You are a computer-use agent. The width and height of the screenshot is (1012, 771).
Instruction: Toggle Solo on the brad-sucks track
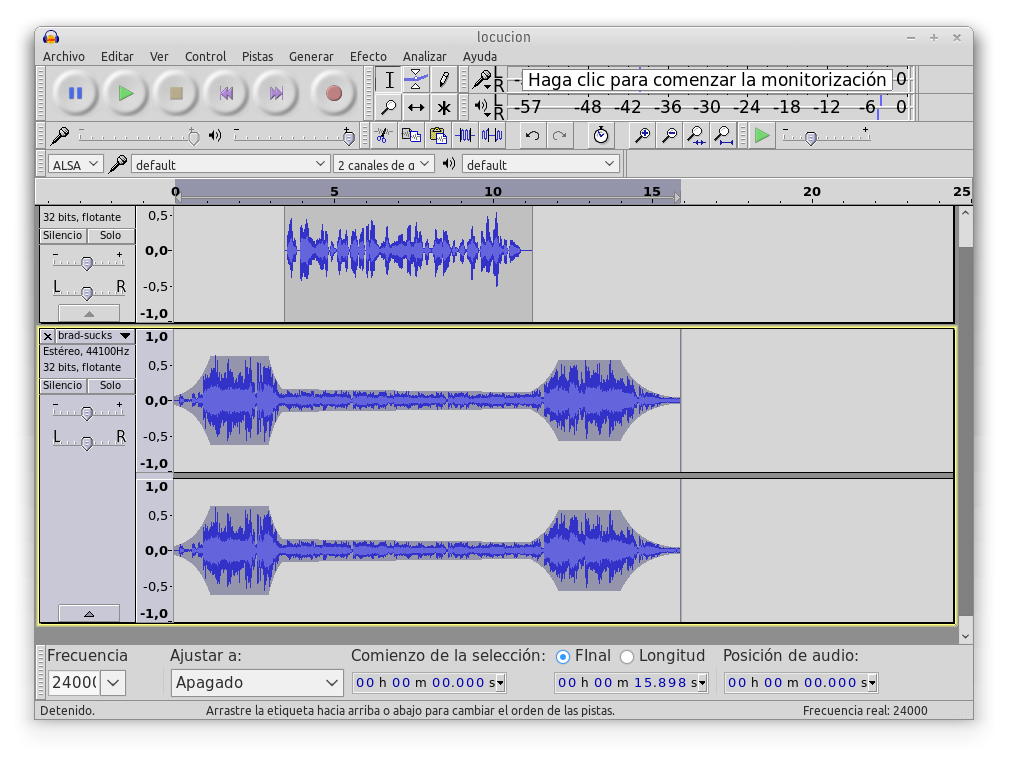tap(110, 386)
